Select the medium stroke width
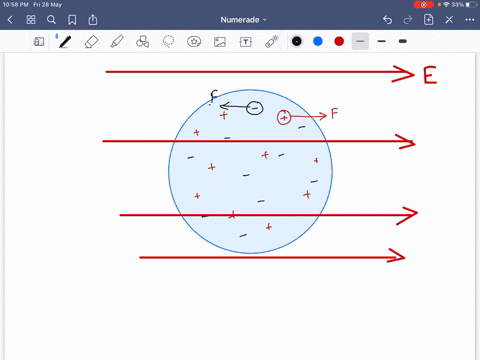Viewport: 480px width, 360px height. pos(382,41)
